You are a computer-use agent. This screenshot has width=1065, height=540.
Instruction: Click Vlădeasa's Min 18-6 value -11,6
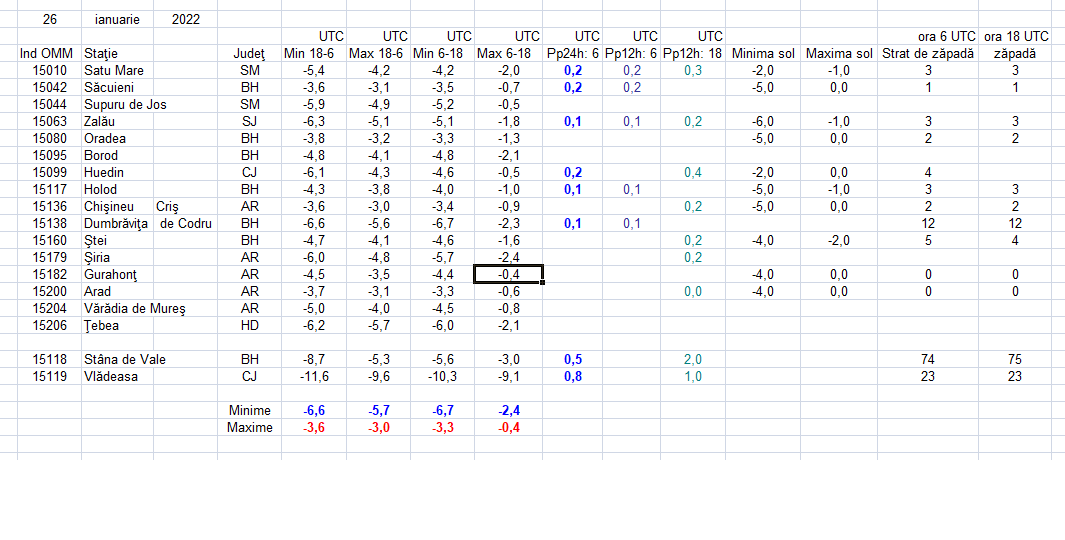coord(314,376)
